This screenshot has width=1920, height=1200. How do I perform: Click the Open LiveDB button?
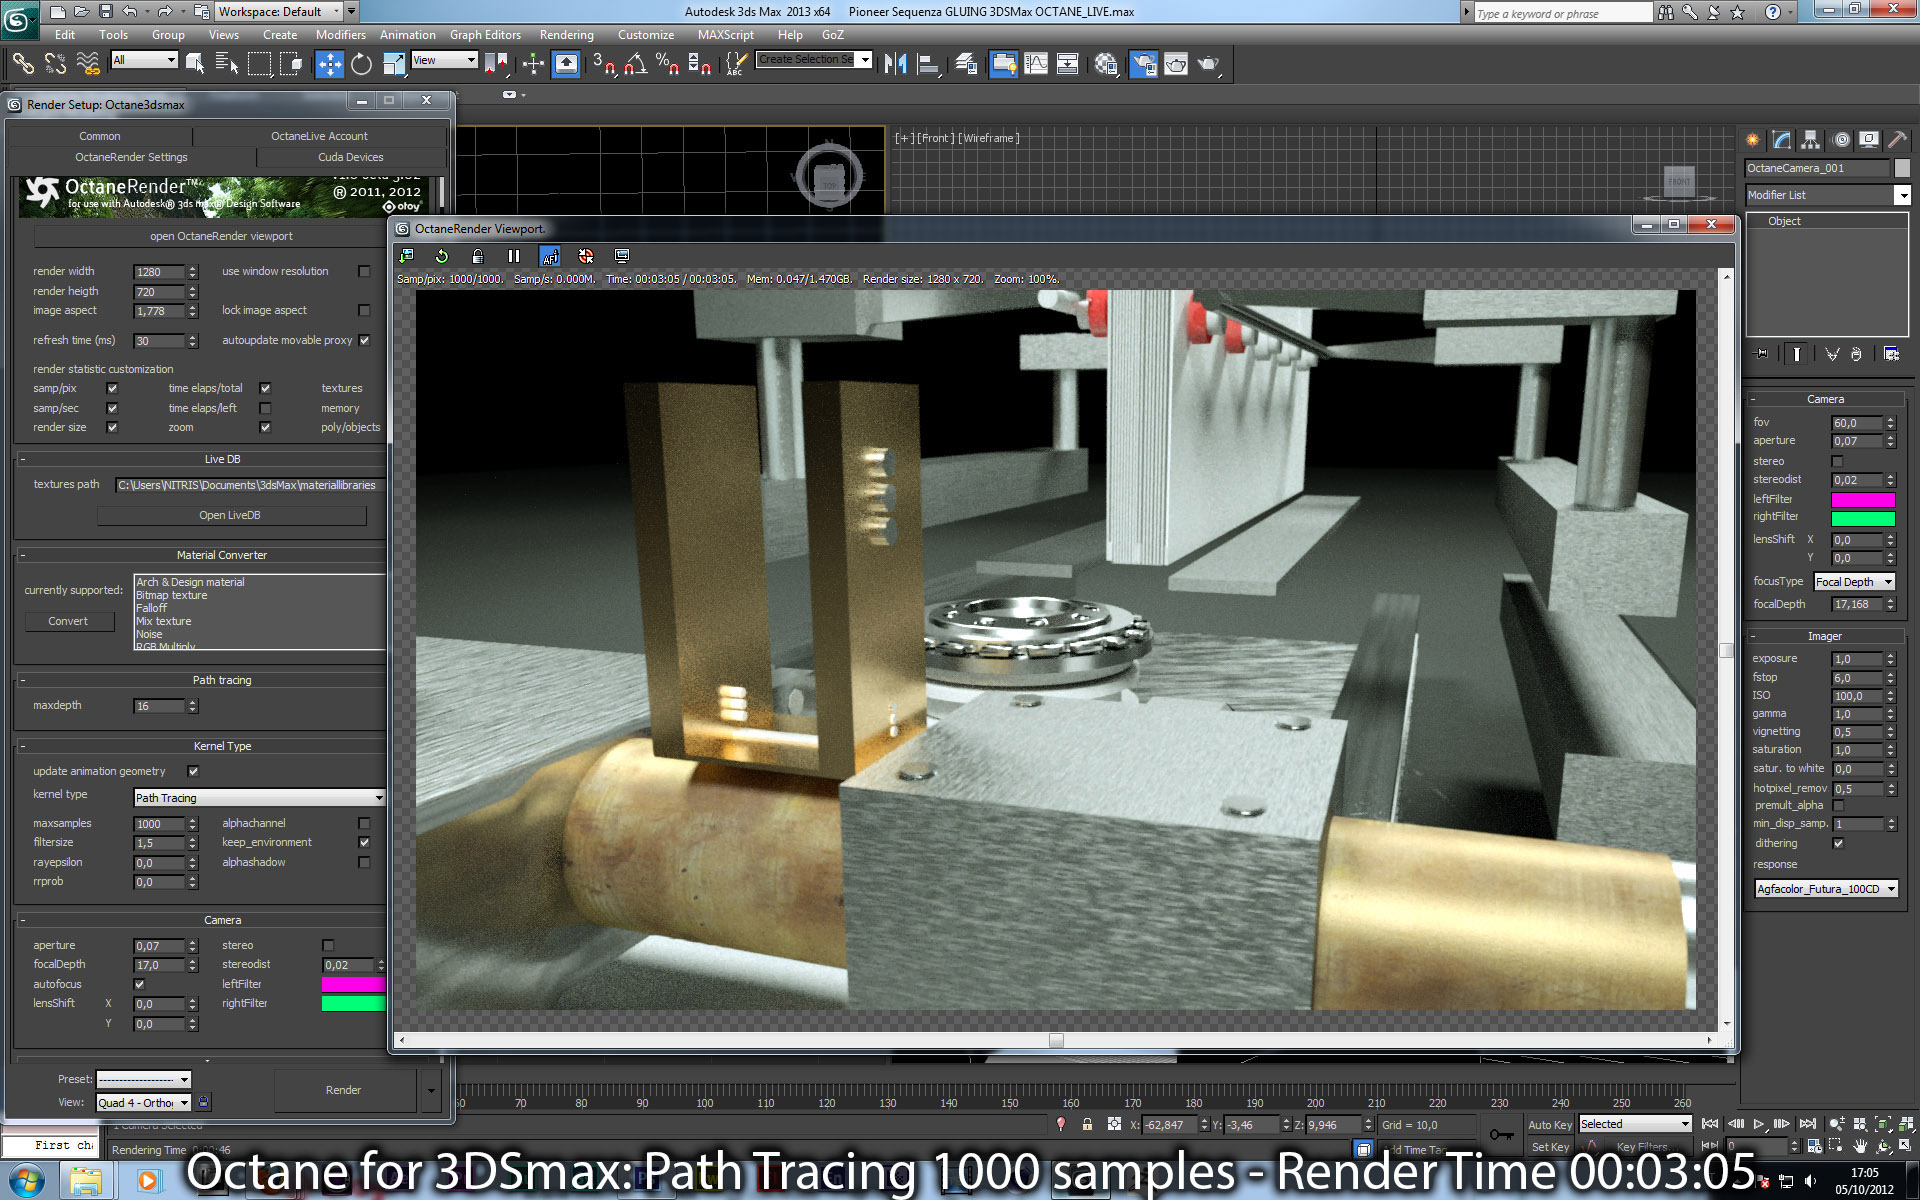(x=231, y=515)
